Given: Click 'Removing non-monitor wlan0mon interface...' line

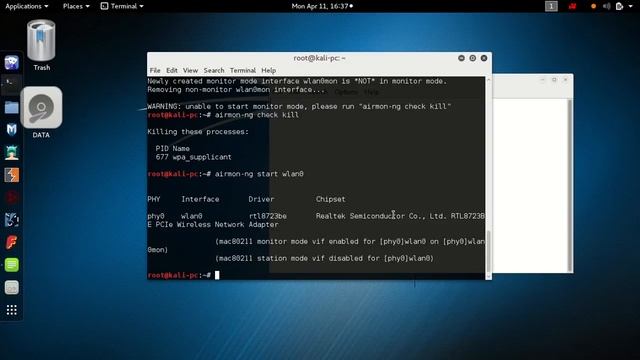Looking at the screenshot, I should tap(236, 90).
